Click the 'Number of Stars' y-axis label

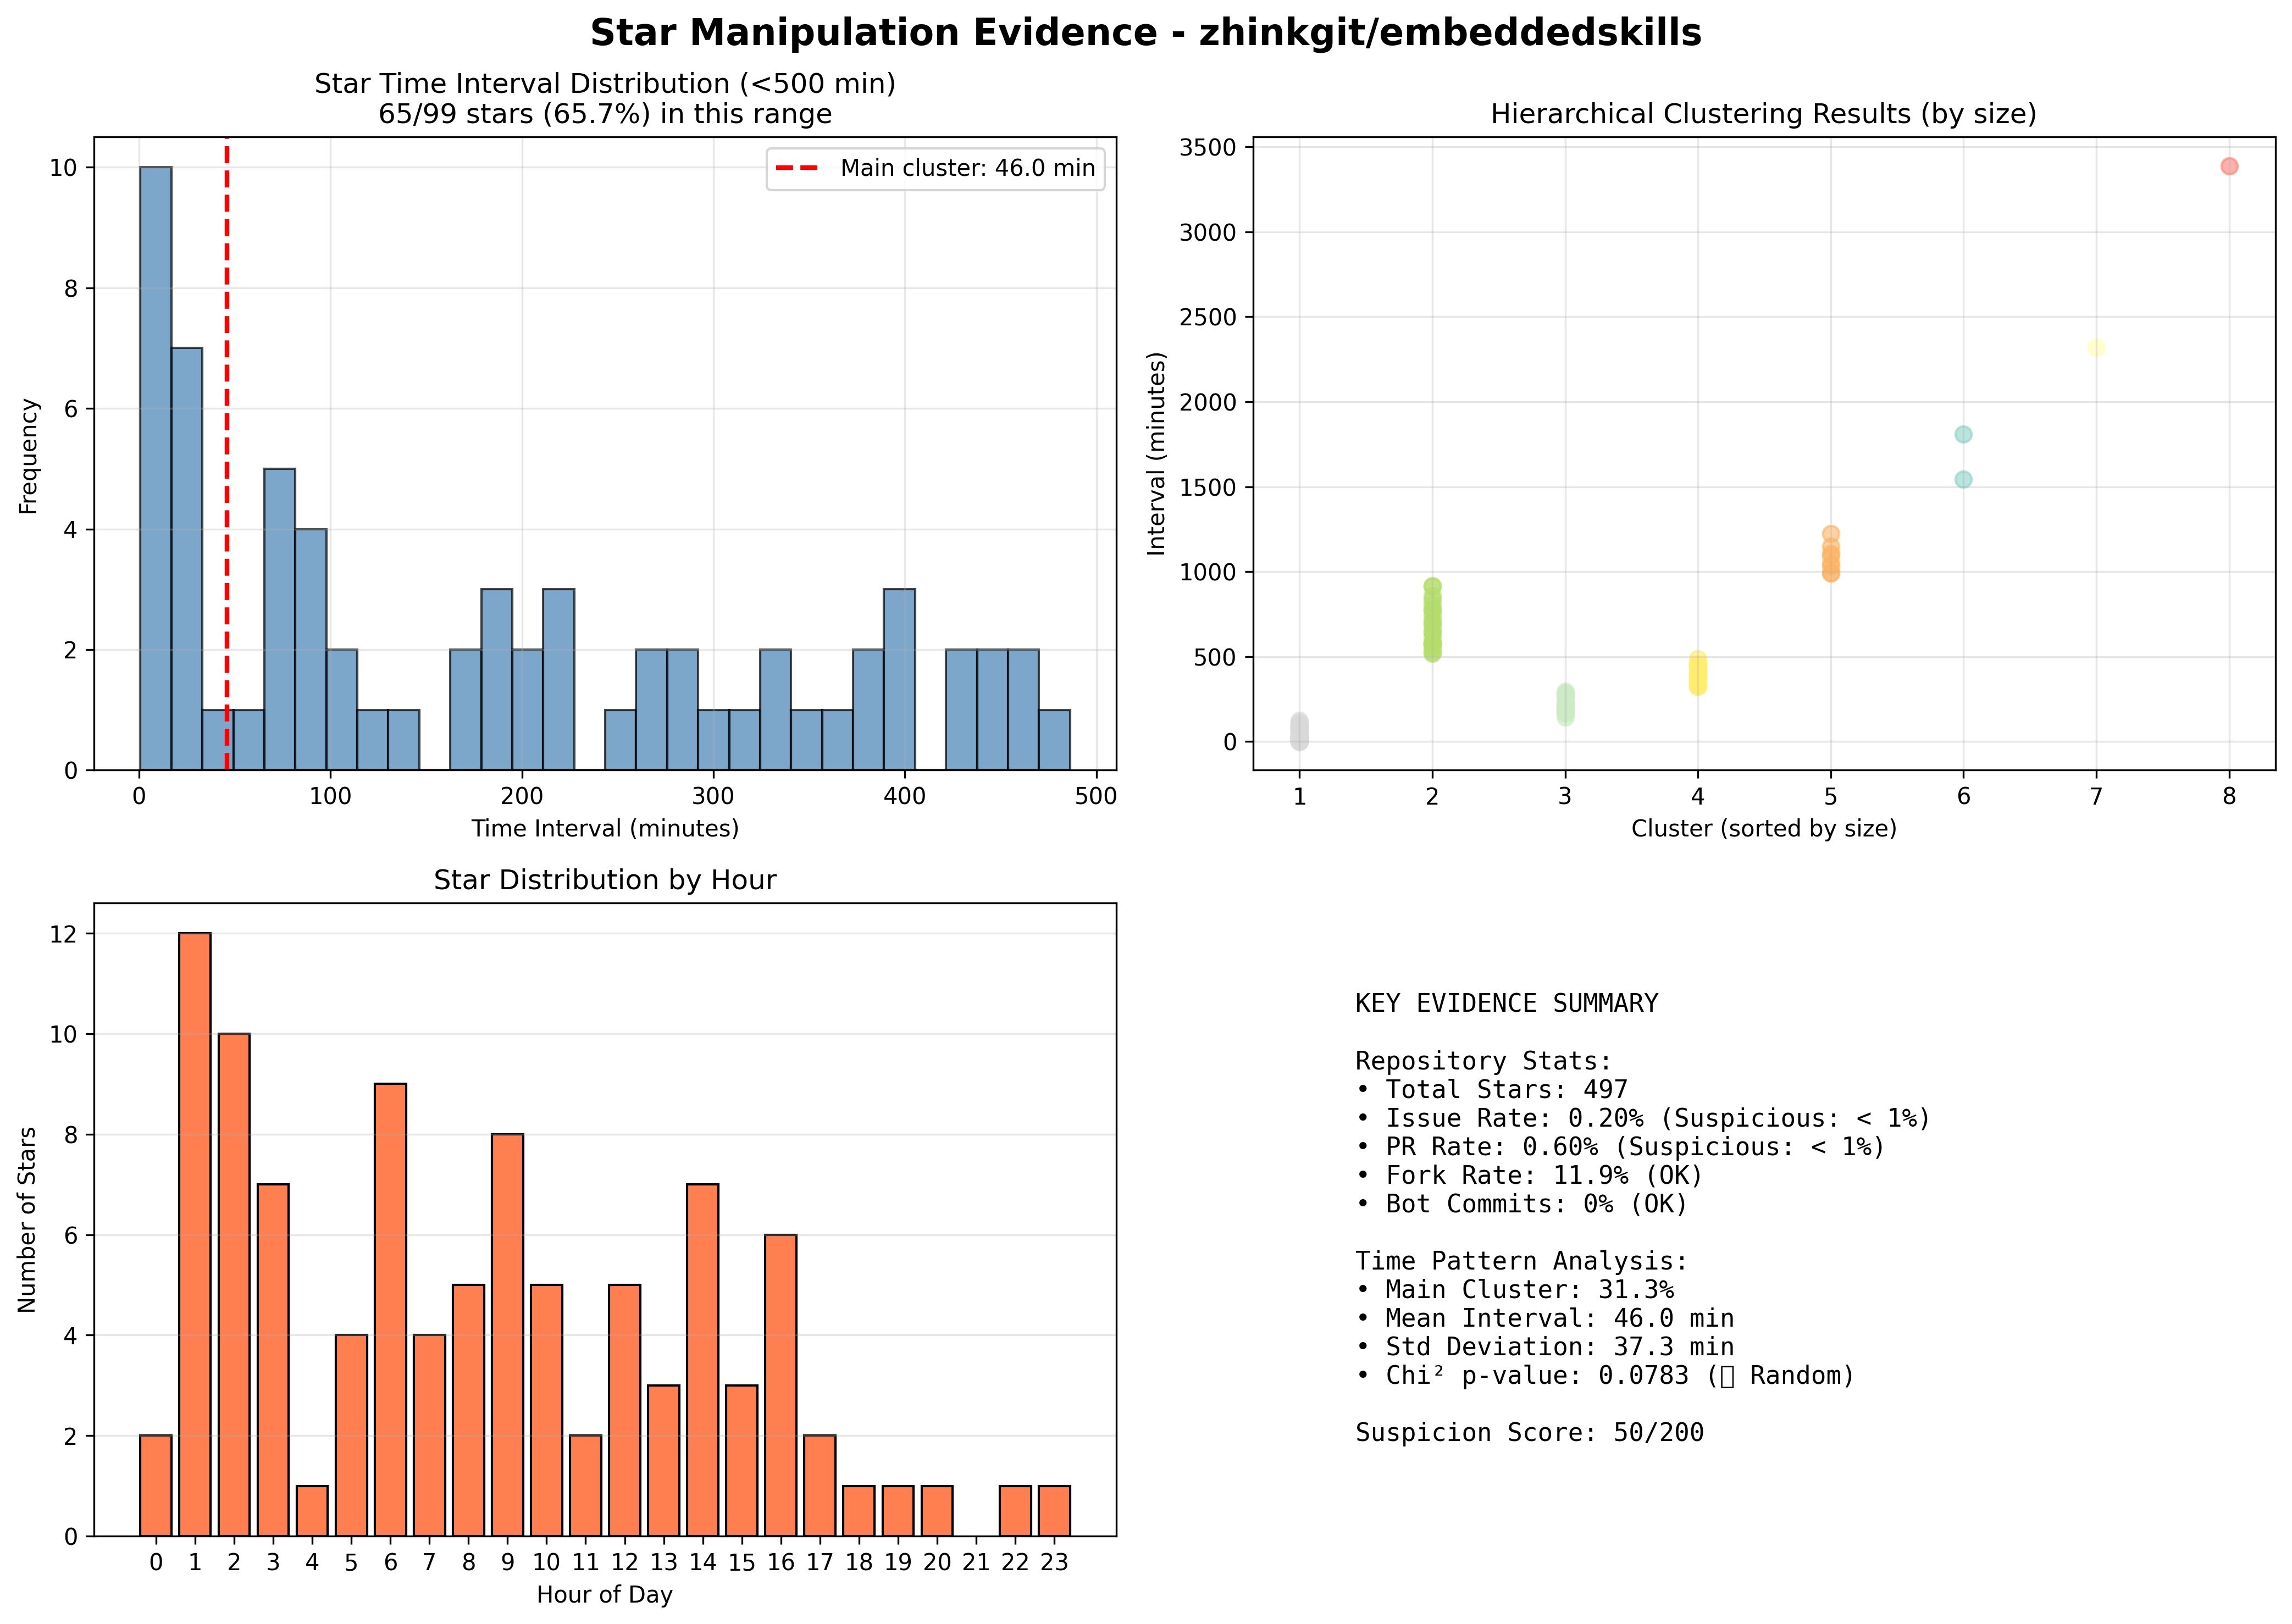click(28, 1220)
